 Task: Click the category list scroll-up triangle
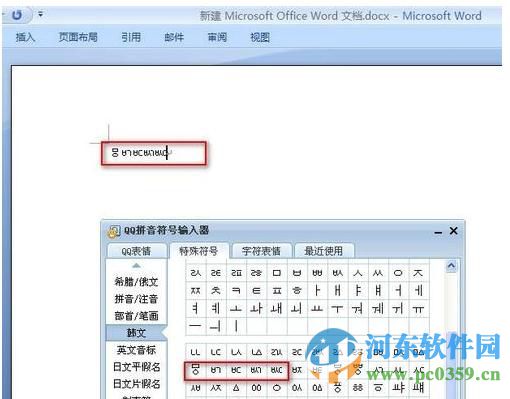[136, 266]
